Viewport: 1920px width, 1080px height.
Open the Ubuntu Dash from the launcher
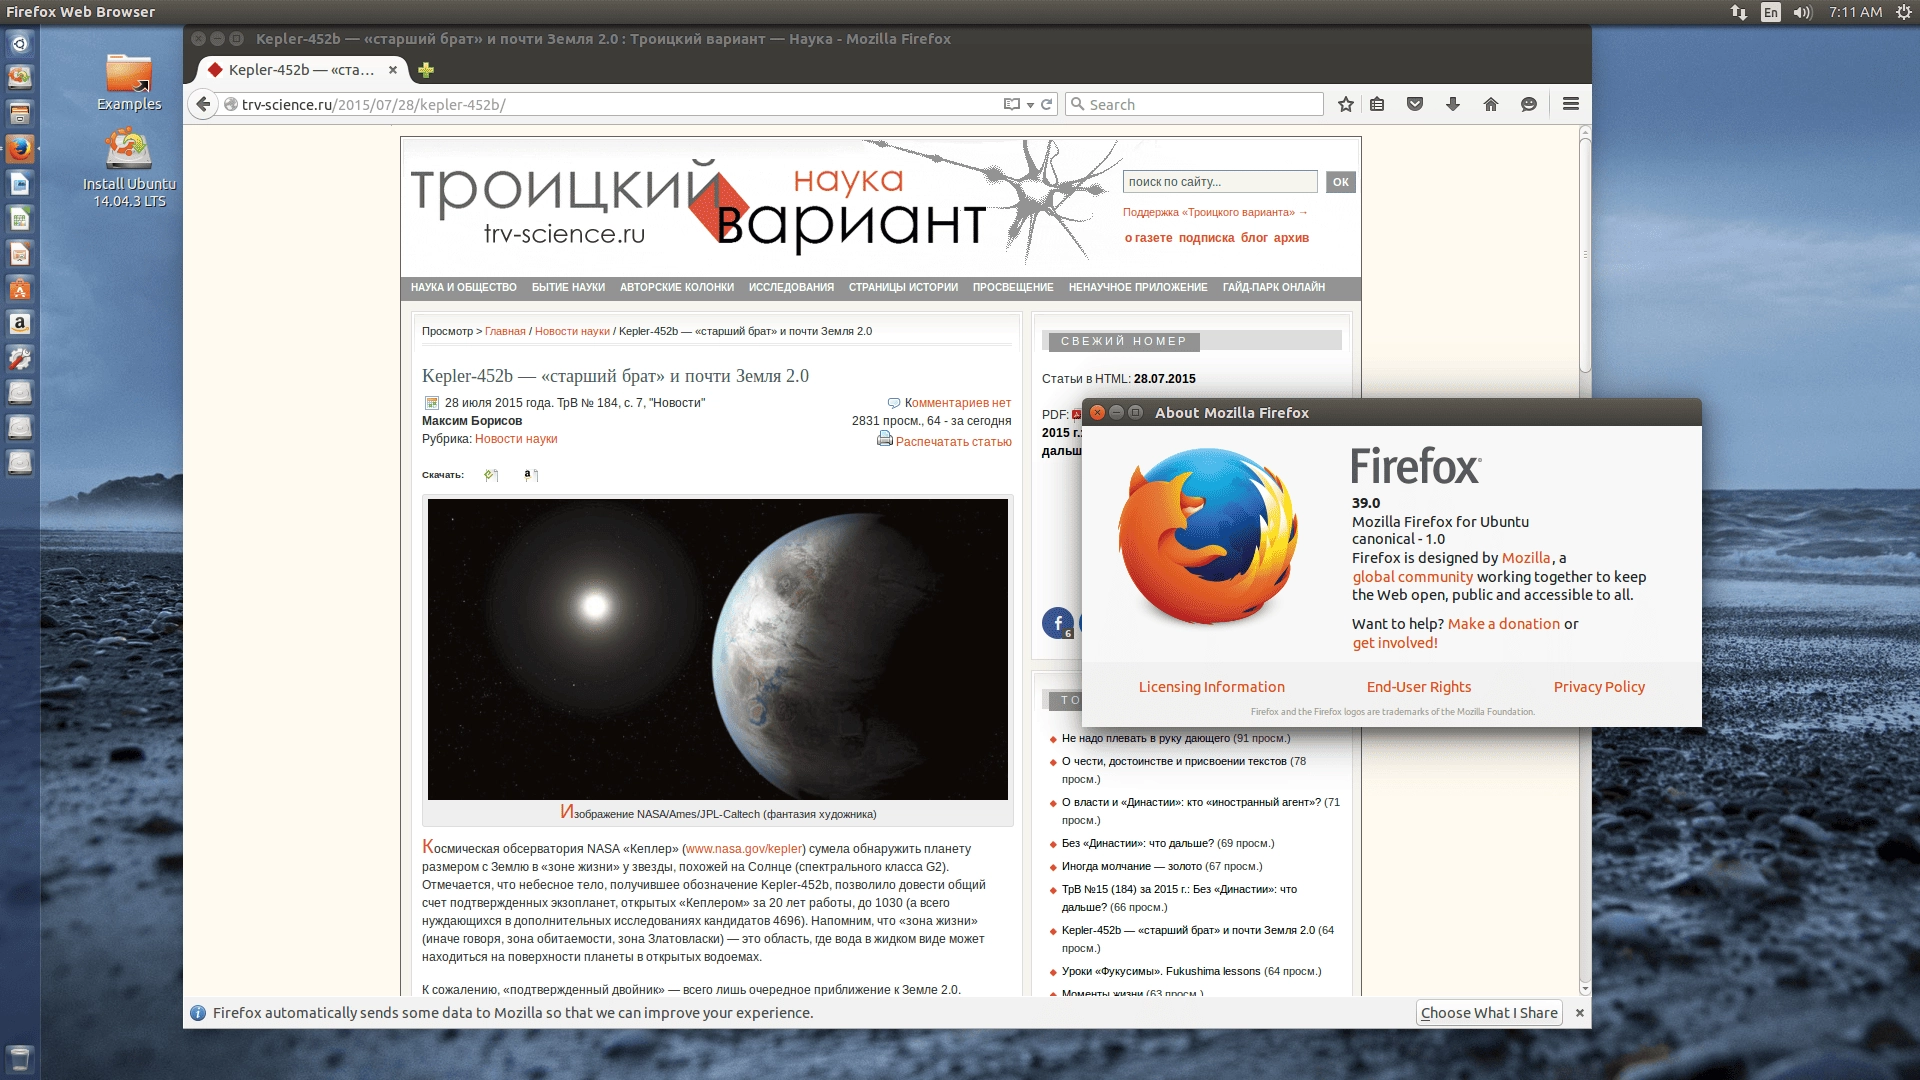20,44
